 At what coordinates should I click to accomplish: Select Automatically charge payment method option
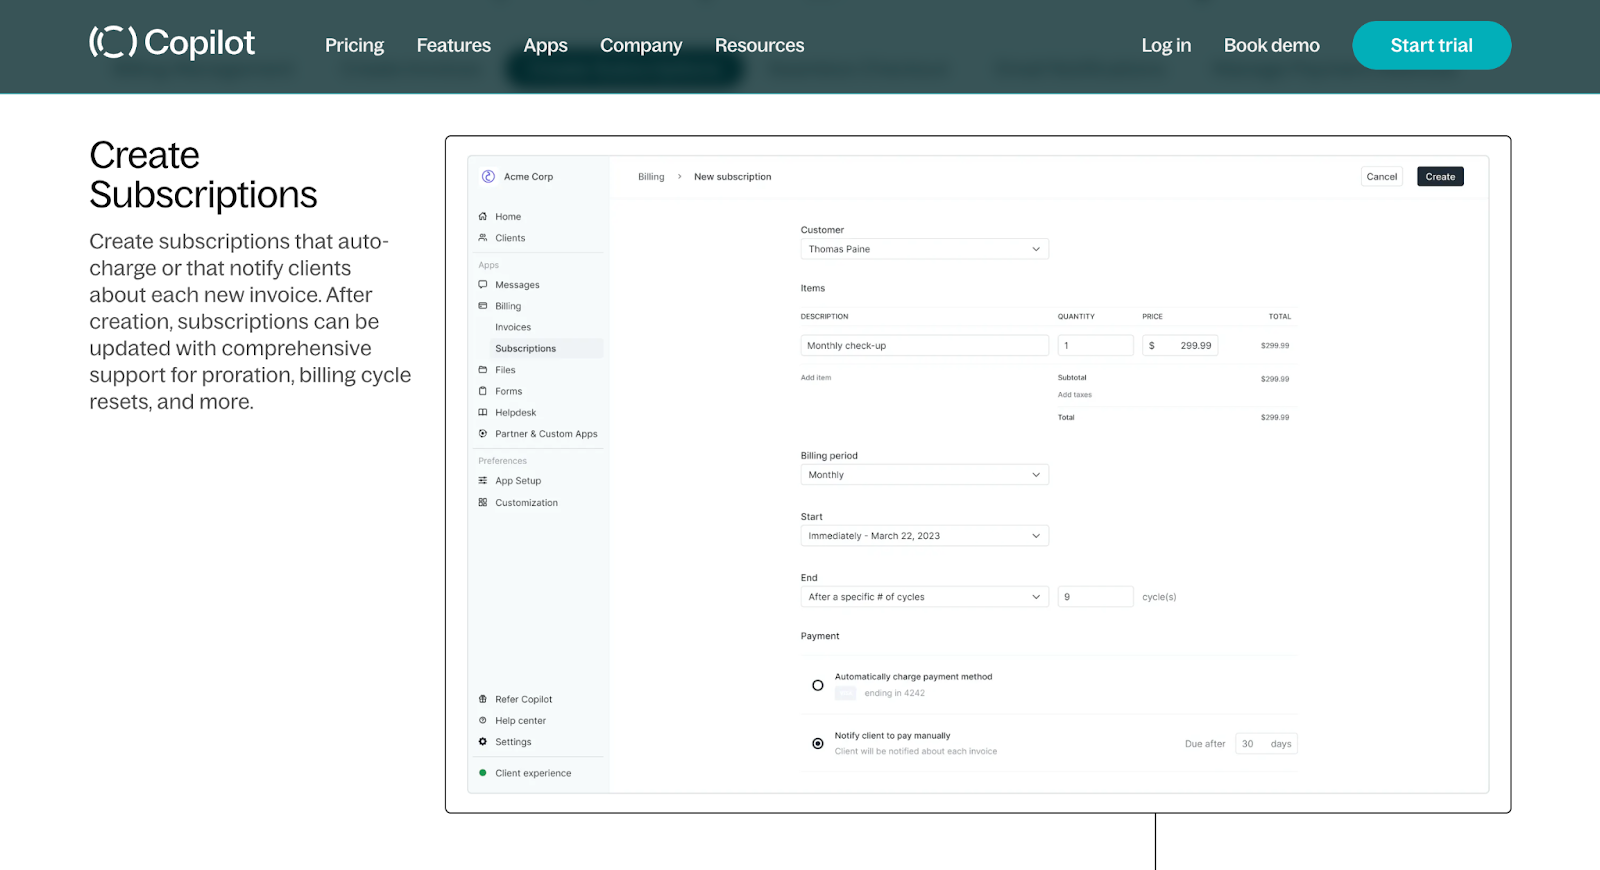818,685
